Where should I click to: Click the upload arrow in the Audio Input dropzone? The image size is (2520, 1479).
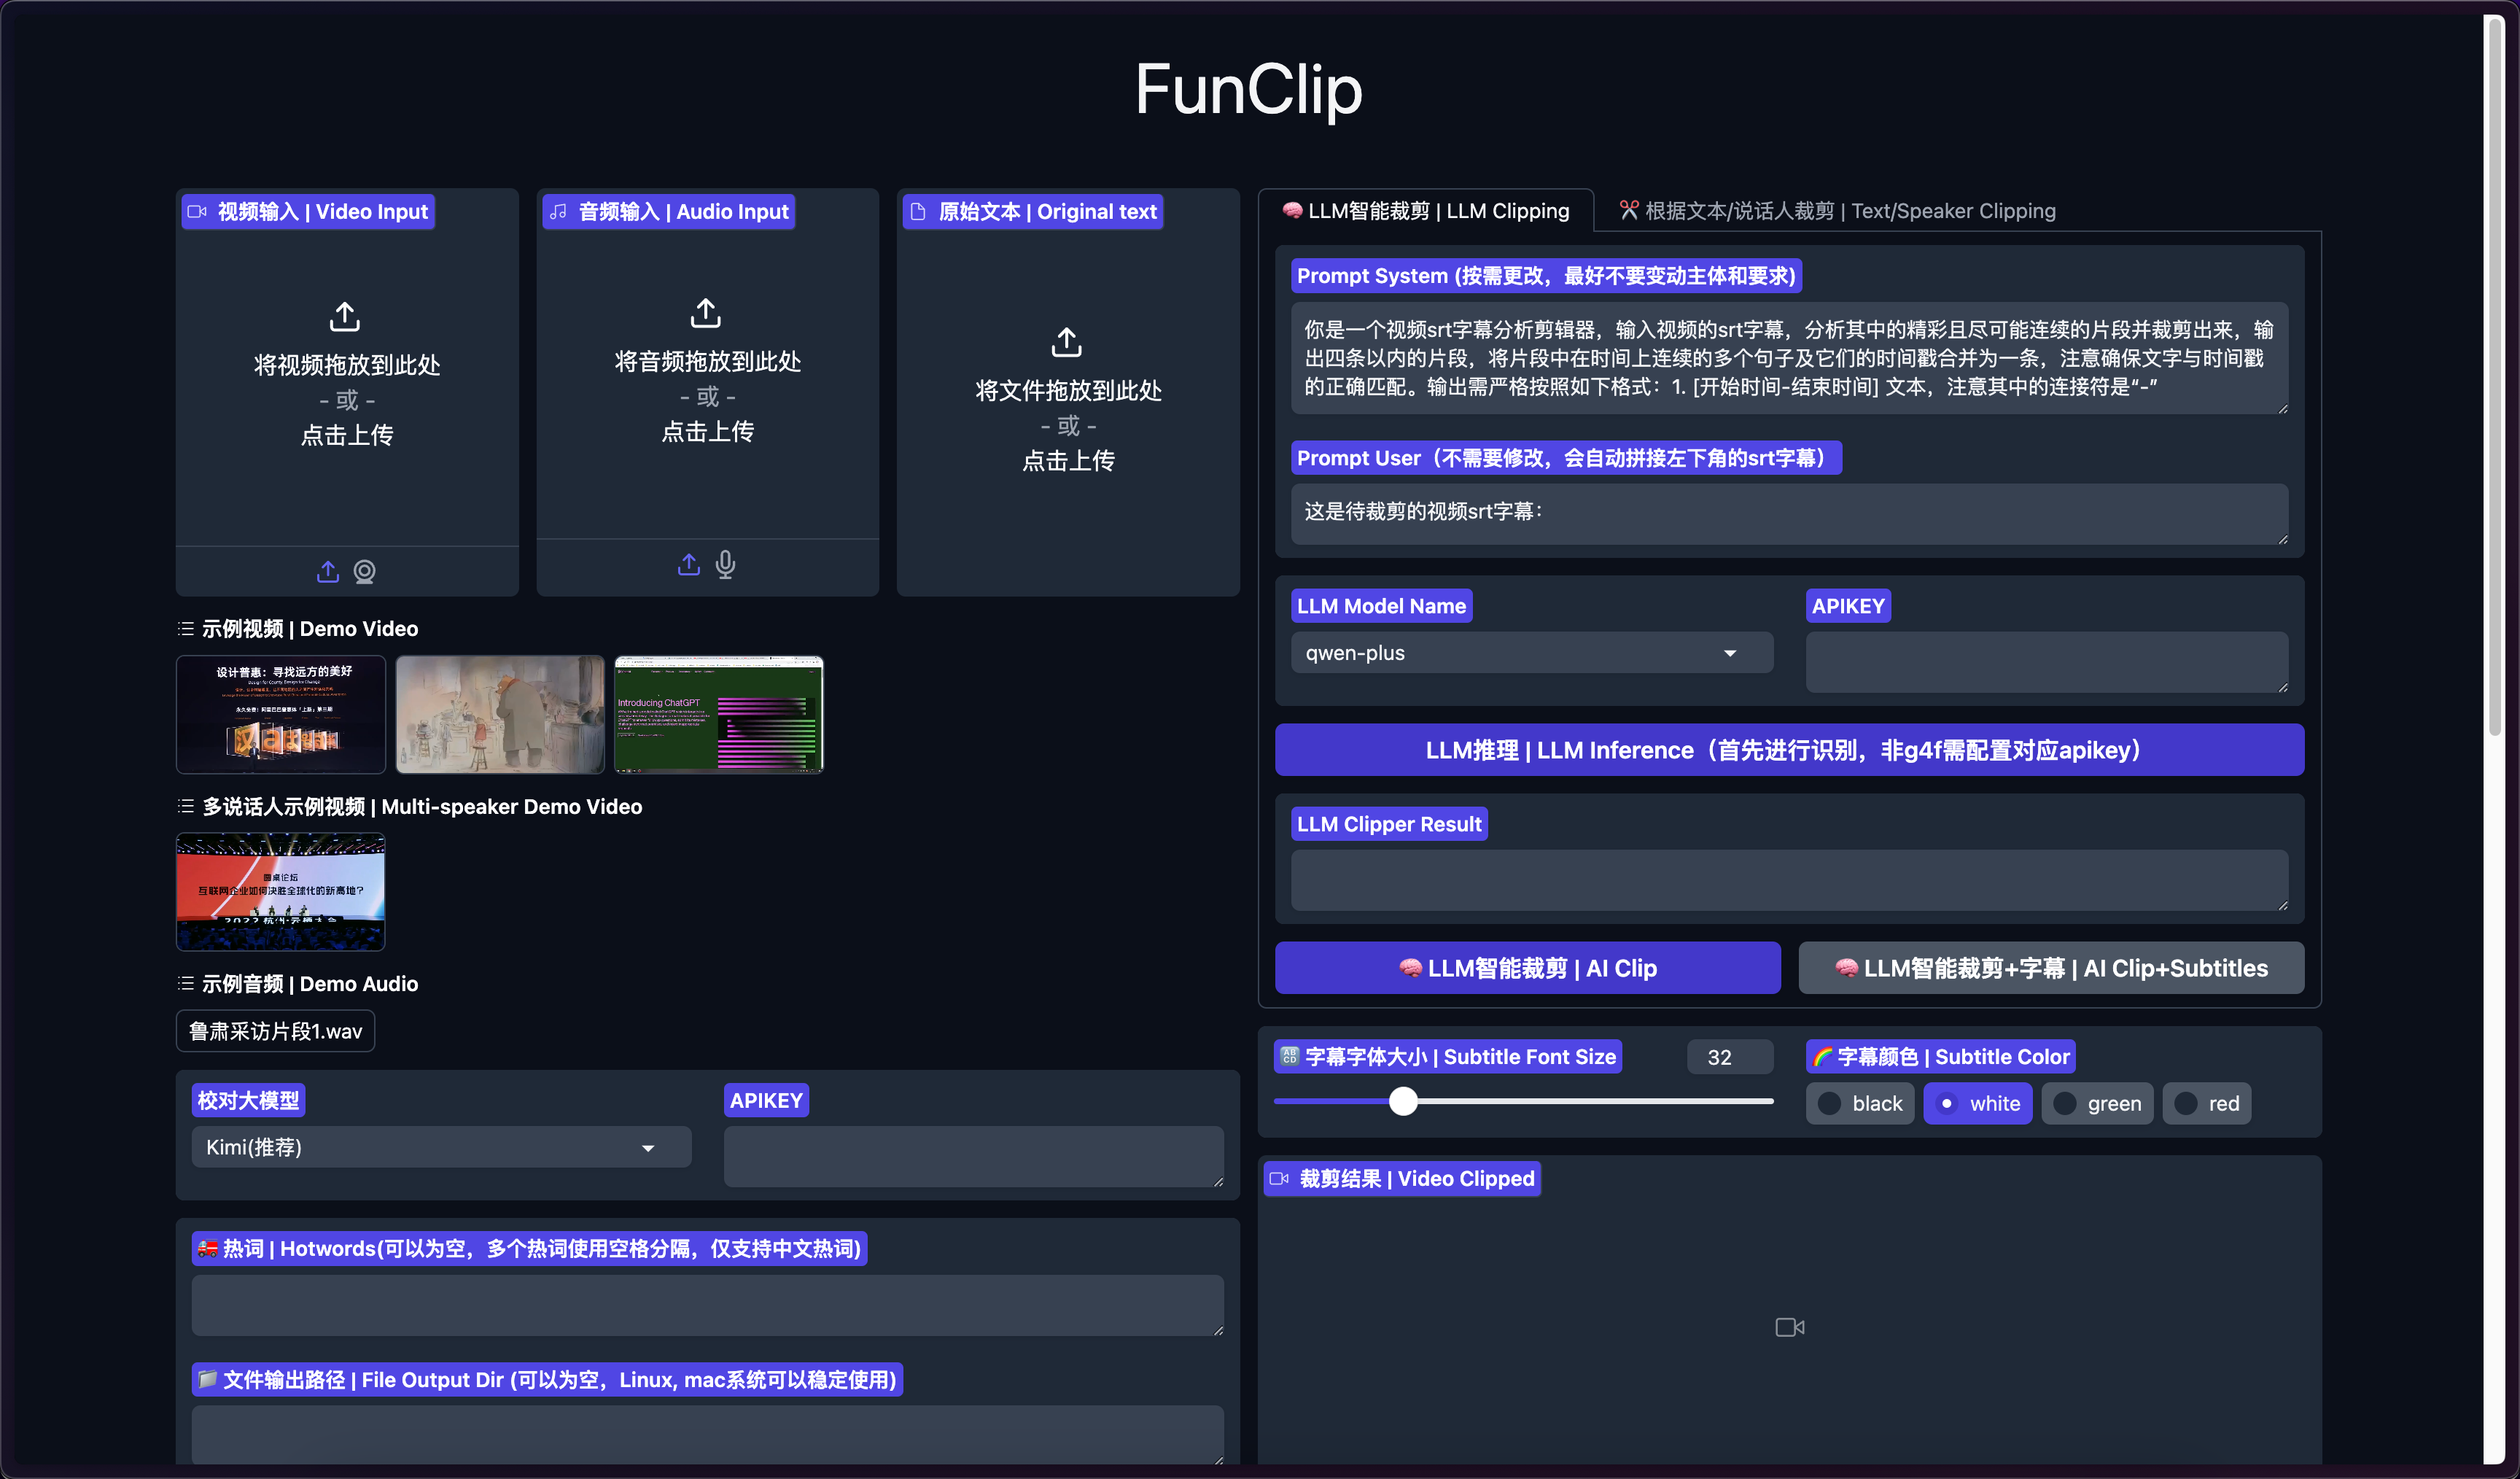point(706,313)
